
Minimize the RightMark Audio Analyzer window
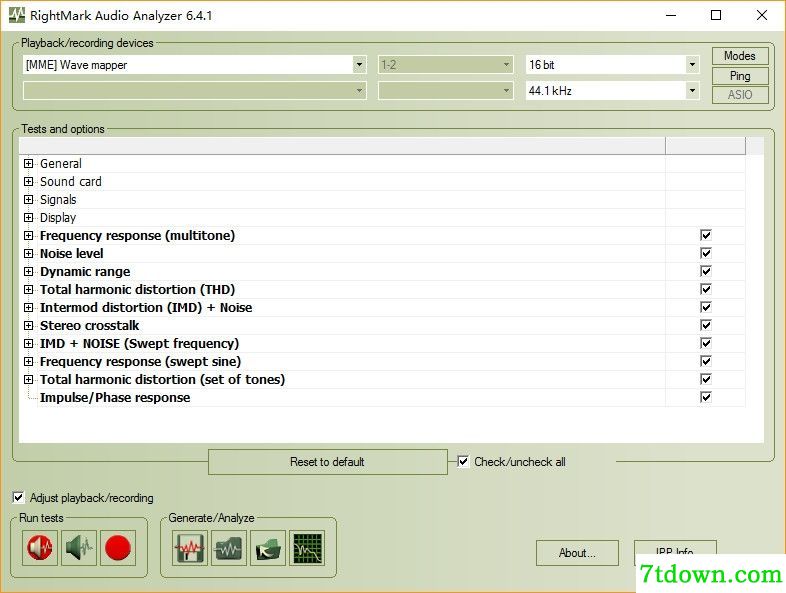tap(671, 16)
